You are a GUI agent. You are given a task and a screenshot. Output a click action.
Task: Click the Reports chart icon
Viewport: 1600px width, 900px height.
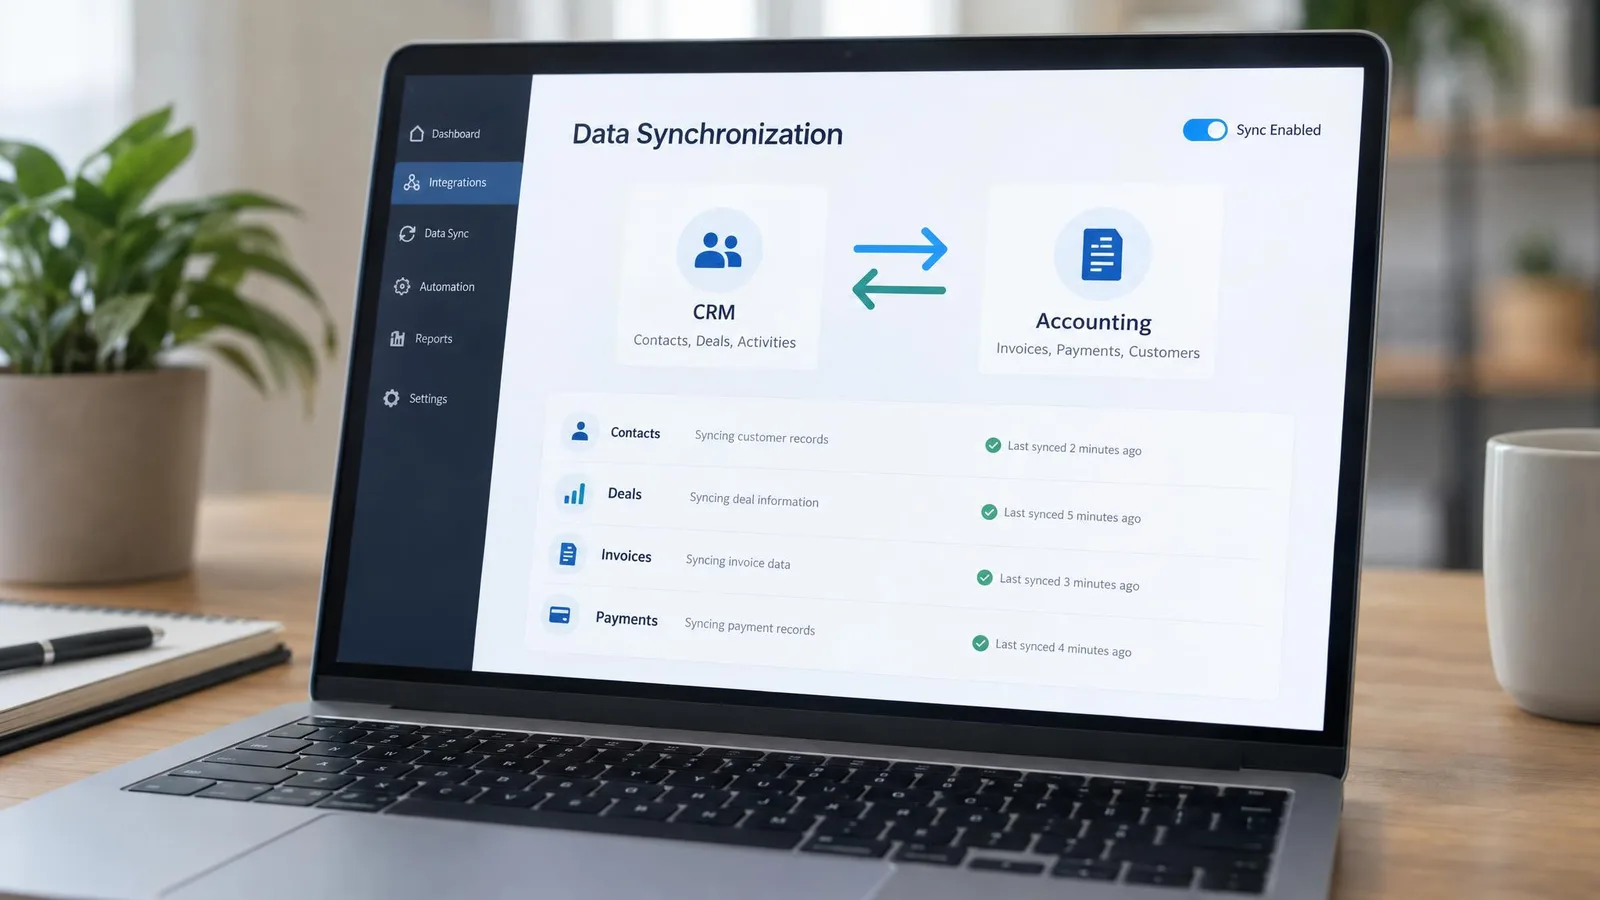[x=397, y=338]
